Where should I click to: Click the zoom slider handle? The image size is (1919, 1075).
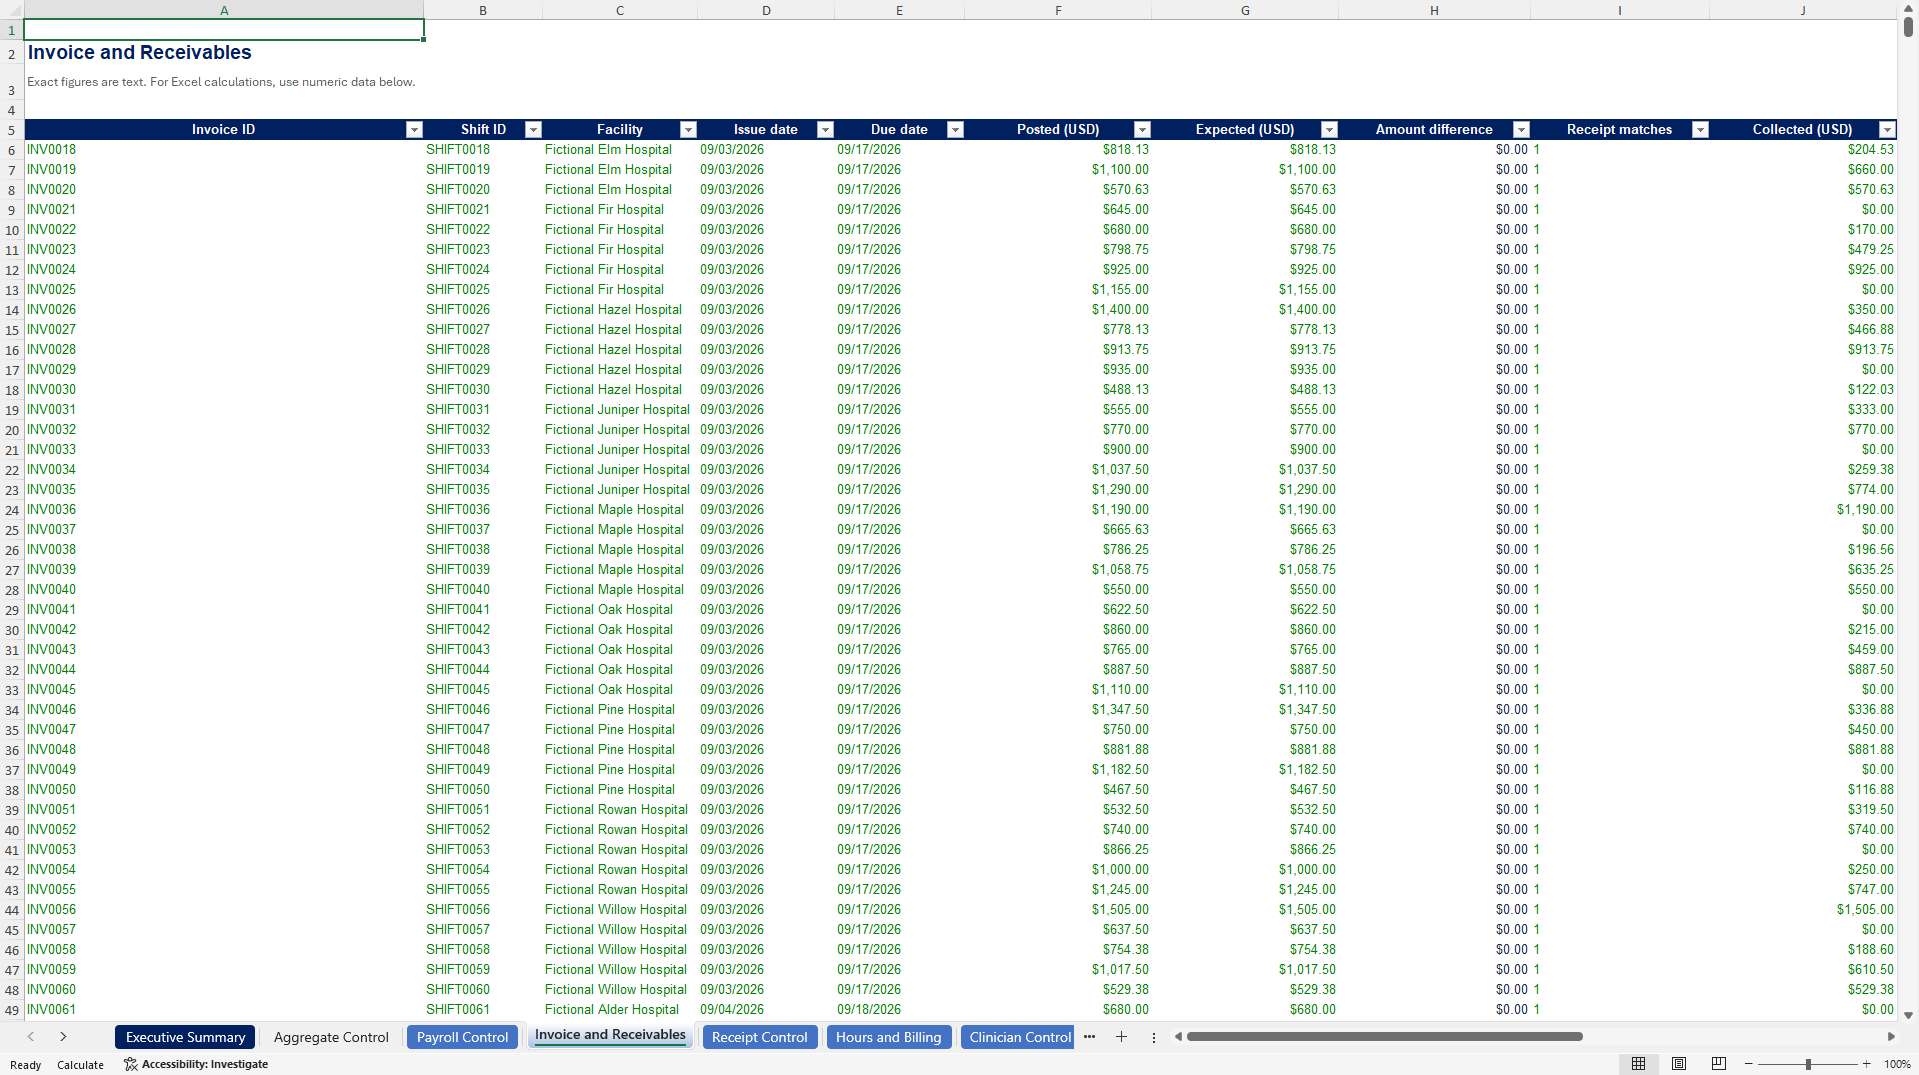point(1808,1064)
